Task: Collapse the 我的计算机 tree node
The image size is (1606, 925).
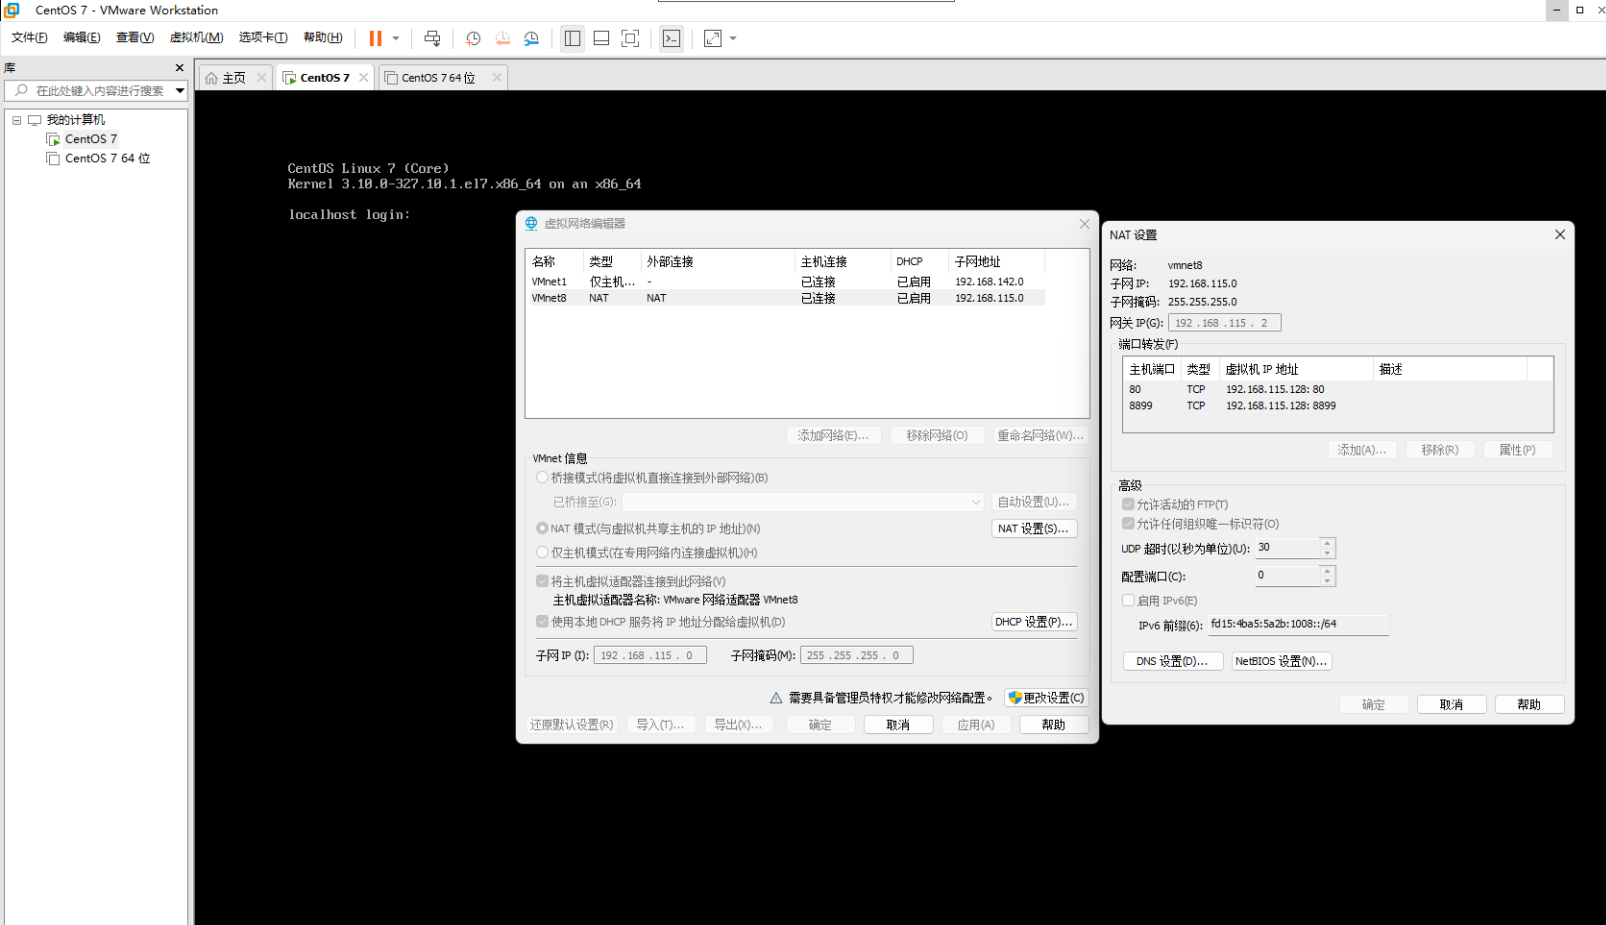Action: click(x=17, y=120)
